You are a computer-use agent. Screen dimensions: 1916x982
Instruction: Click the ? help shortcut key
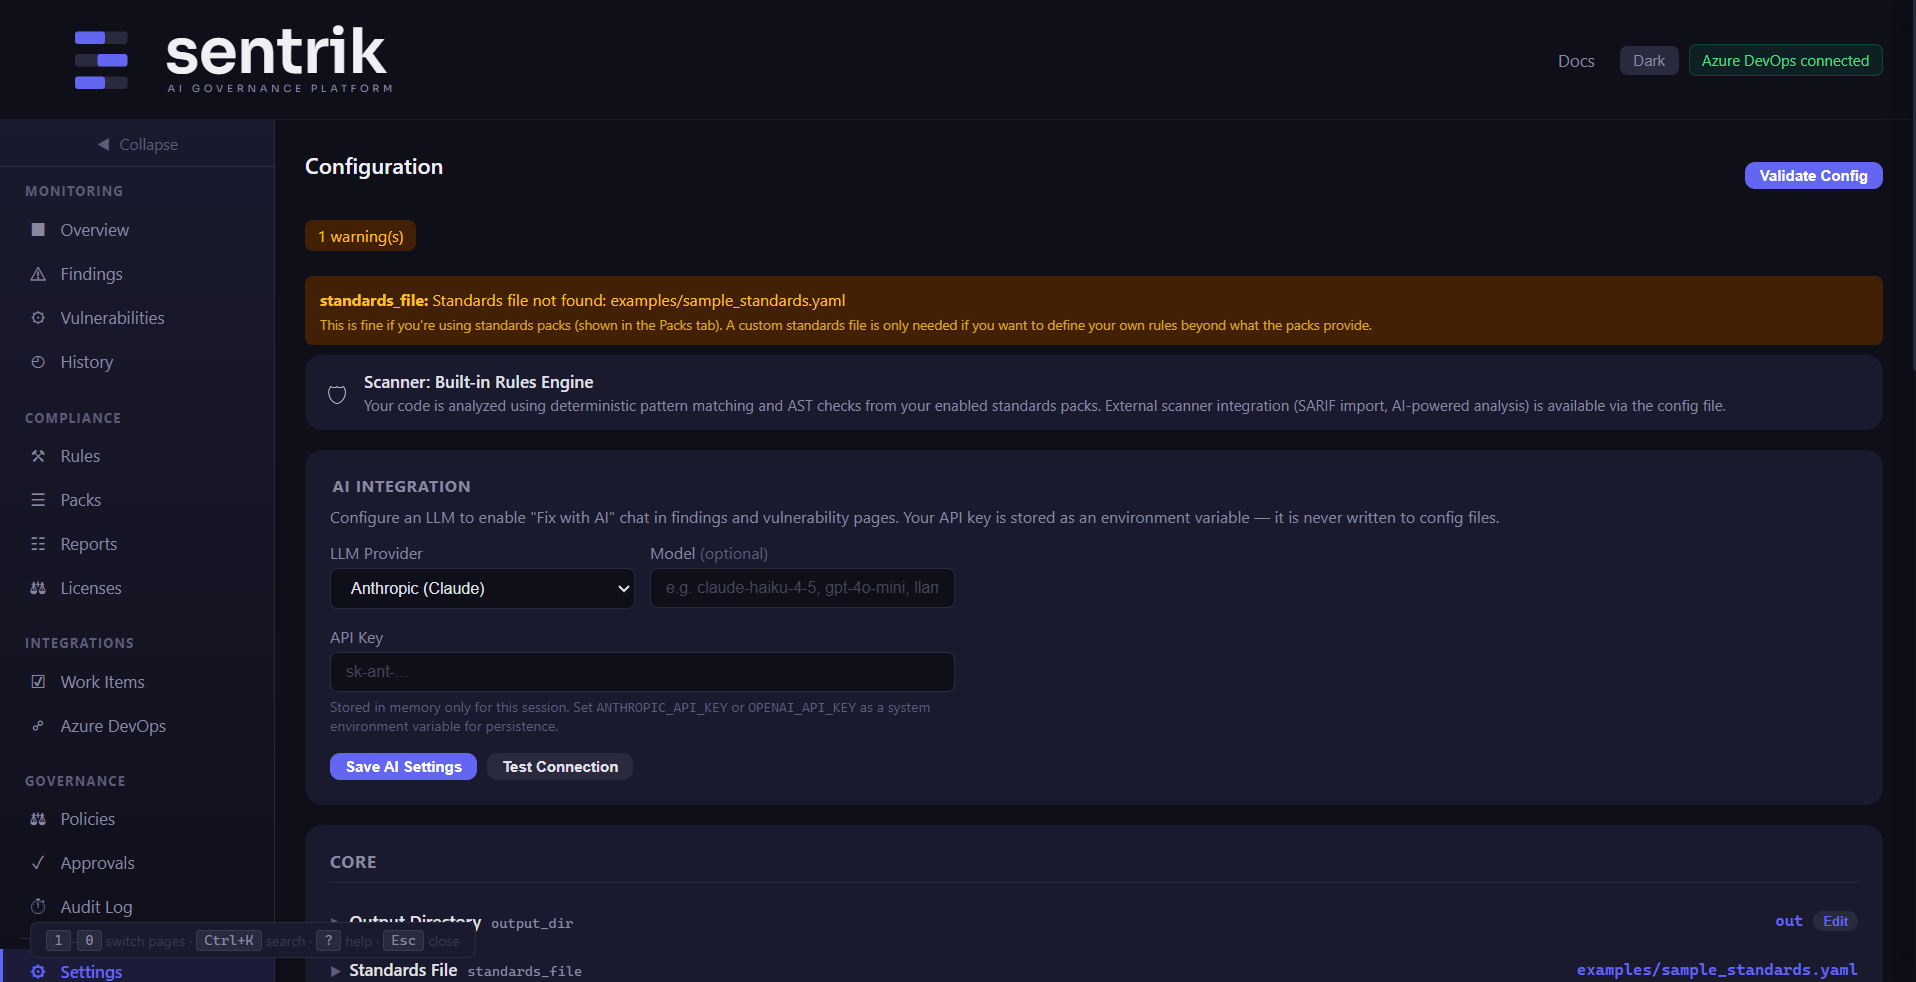pos(328,941)
